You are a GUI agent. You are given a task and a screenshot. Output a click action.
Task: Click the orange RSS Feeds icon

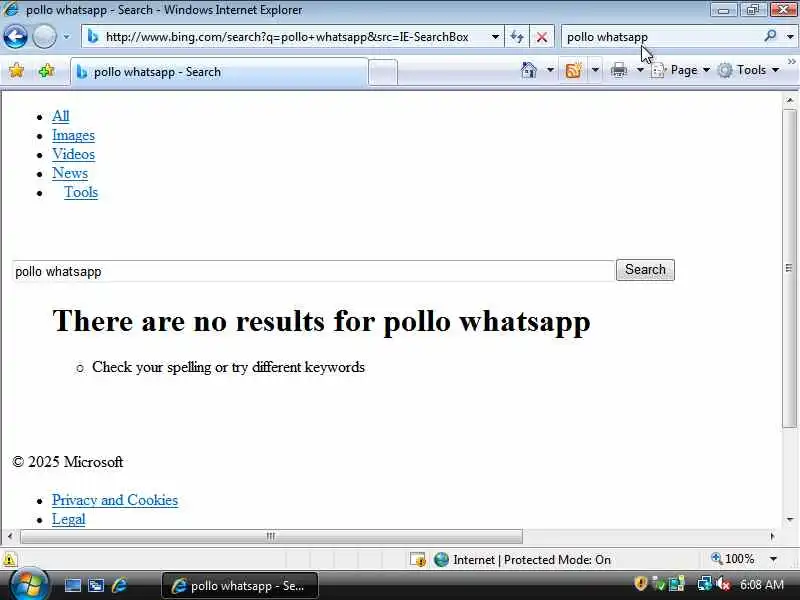tap(573, 70)
